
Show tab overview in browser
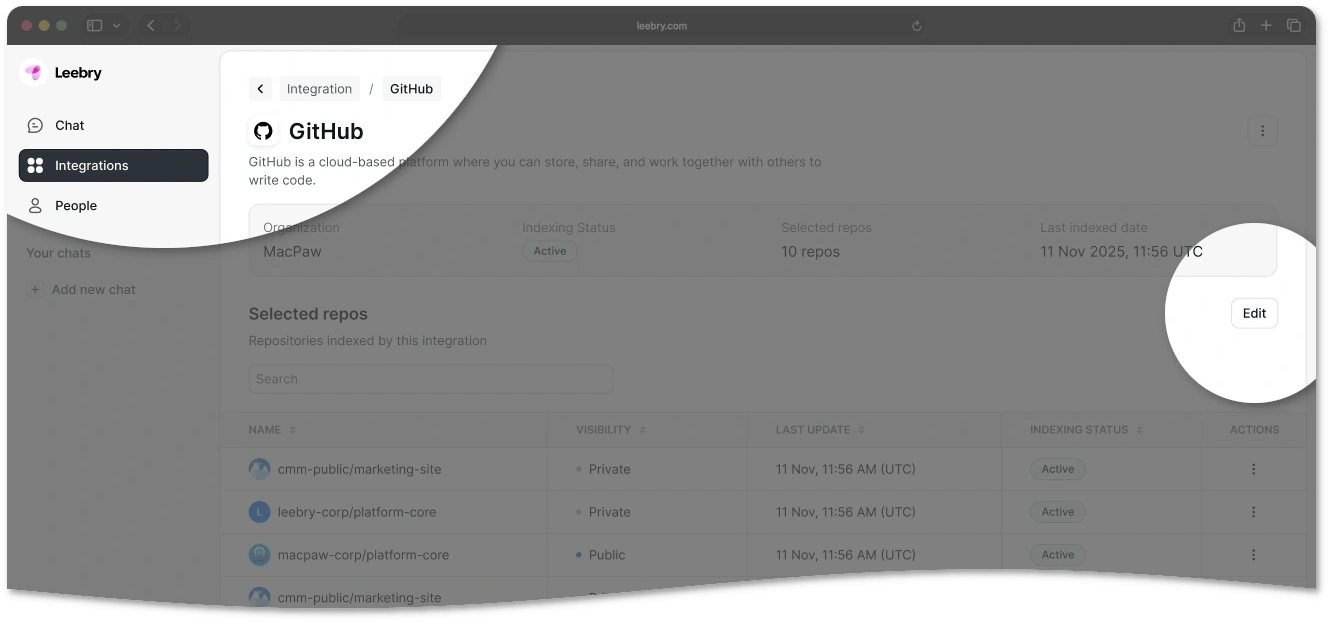pyautogui.click(x=1294, y=25)
